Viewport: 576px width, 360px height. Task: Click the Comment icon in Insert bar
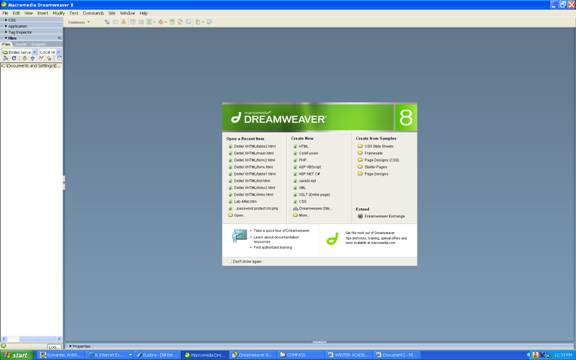[x=188, y=22]
